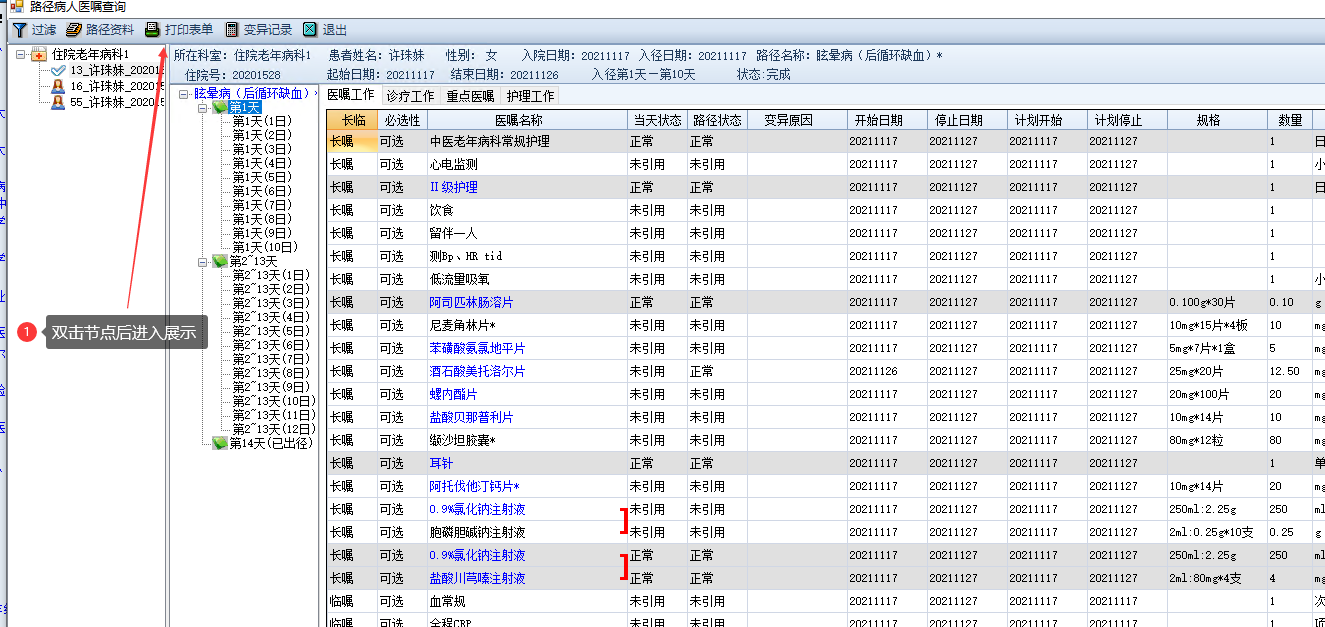
Task: Select 第1天(1日) in the pathway tree
Action: [262, 121]
